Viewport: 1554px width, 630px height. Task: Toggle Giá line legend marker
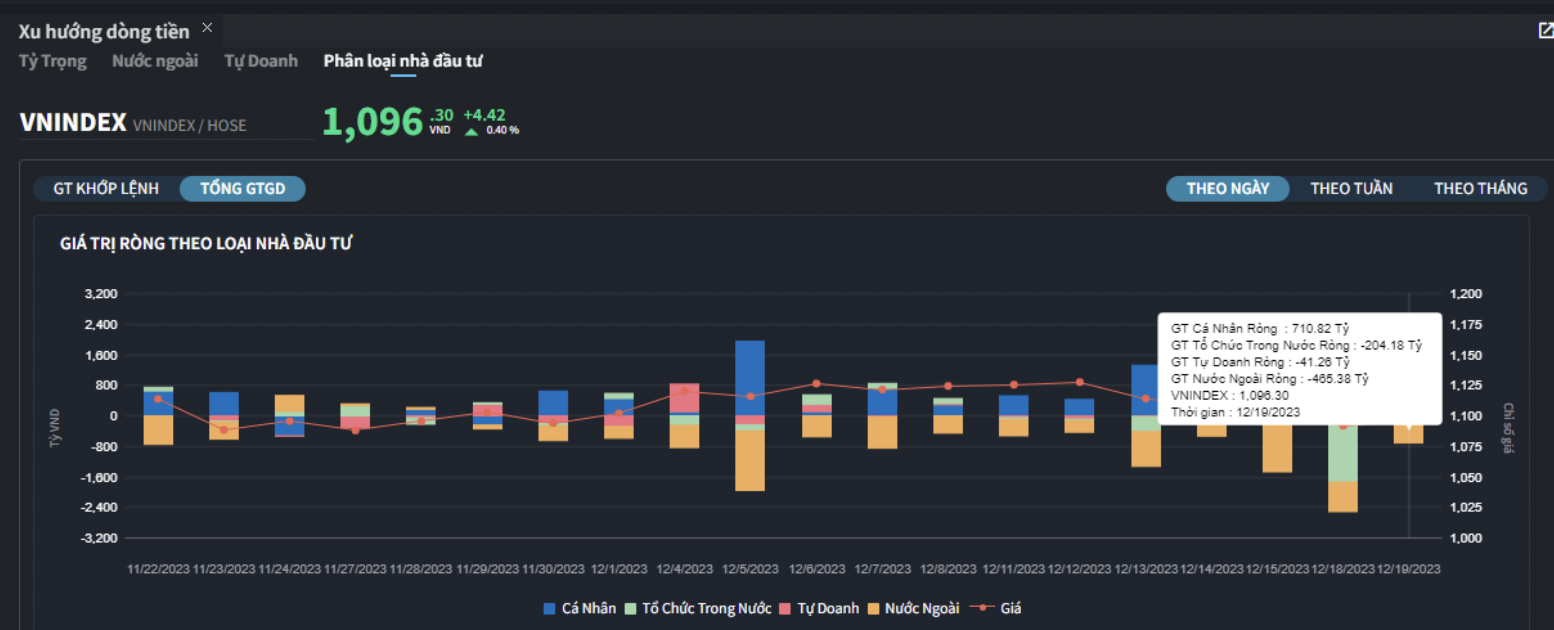[984, 608]
